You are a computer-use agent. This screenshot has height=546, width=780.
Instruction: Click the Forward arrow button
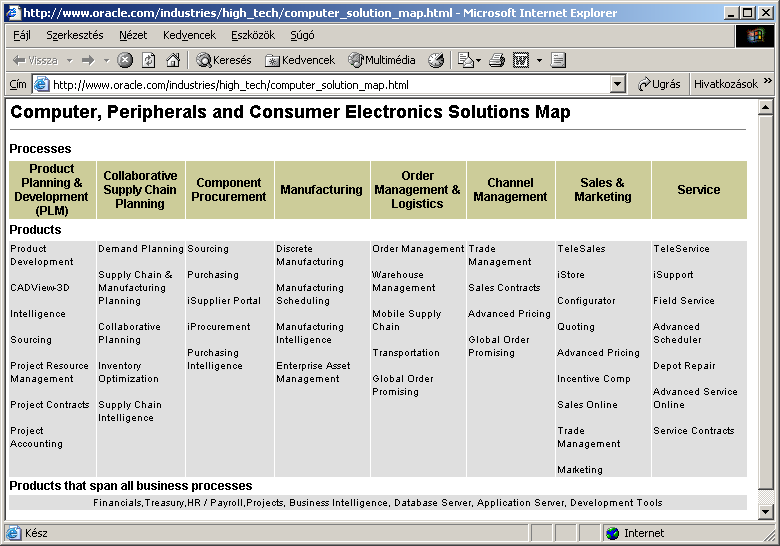coord(88,60)
